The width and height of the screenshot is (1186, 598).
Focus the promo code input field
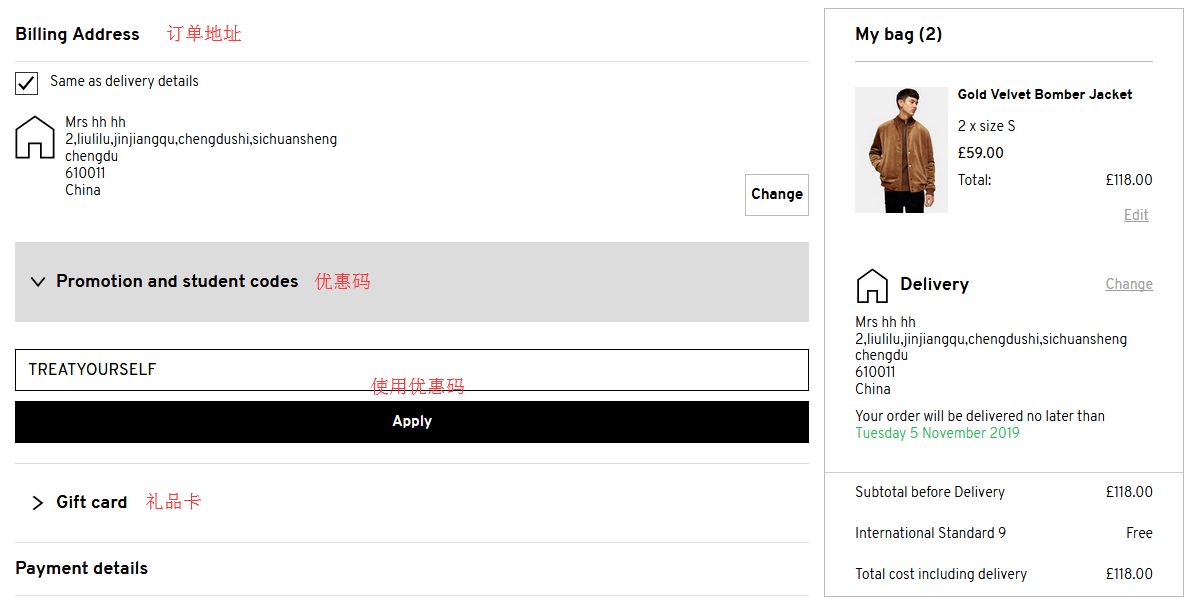coord(411,370)
